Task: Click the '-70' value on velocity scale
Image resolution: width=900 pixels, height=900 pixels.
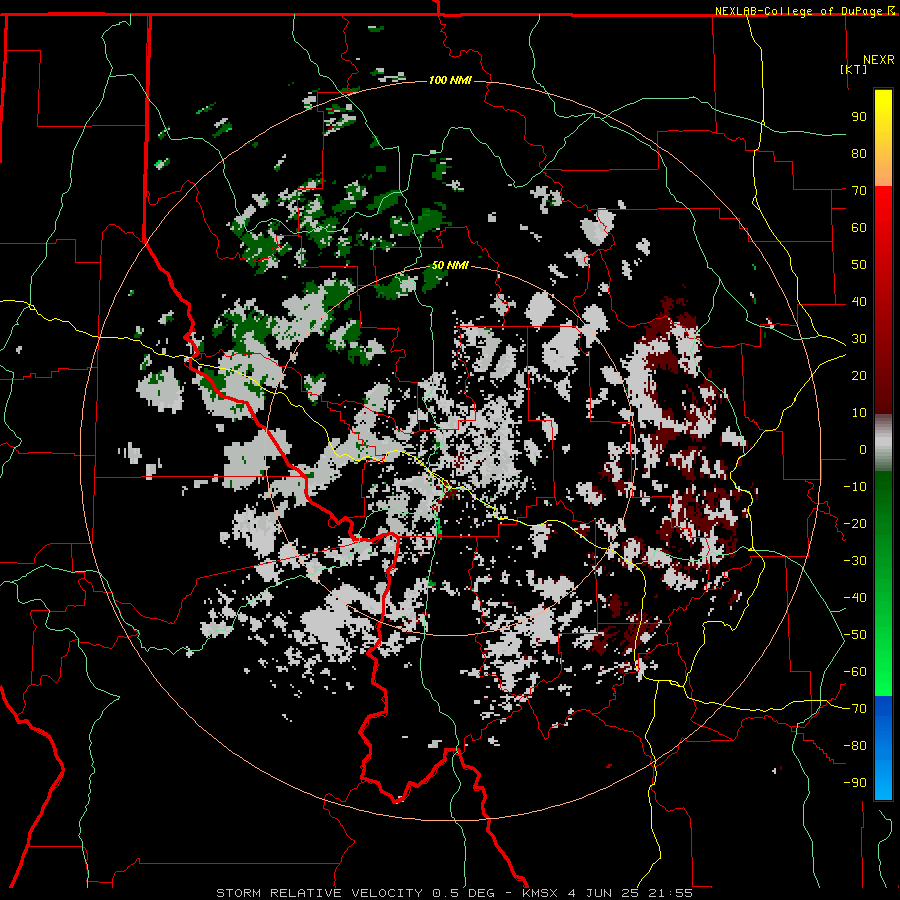Action: click(x=855, y=709)
